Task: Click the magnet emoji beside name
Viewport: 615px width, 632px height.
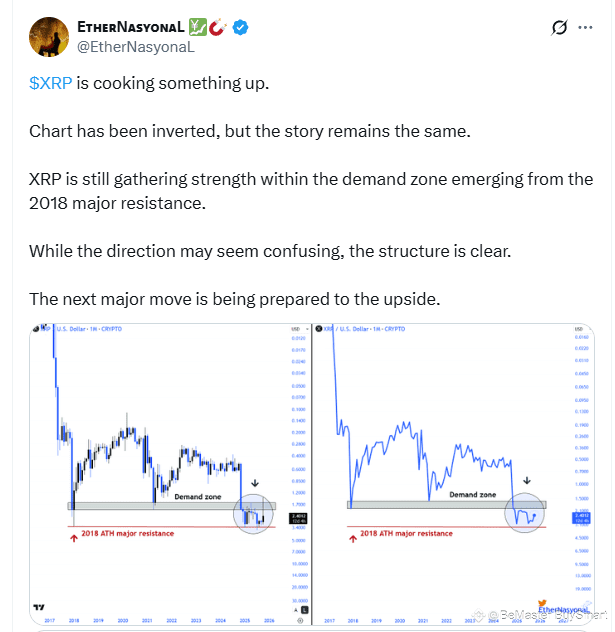Action: [x=220, y=28]
